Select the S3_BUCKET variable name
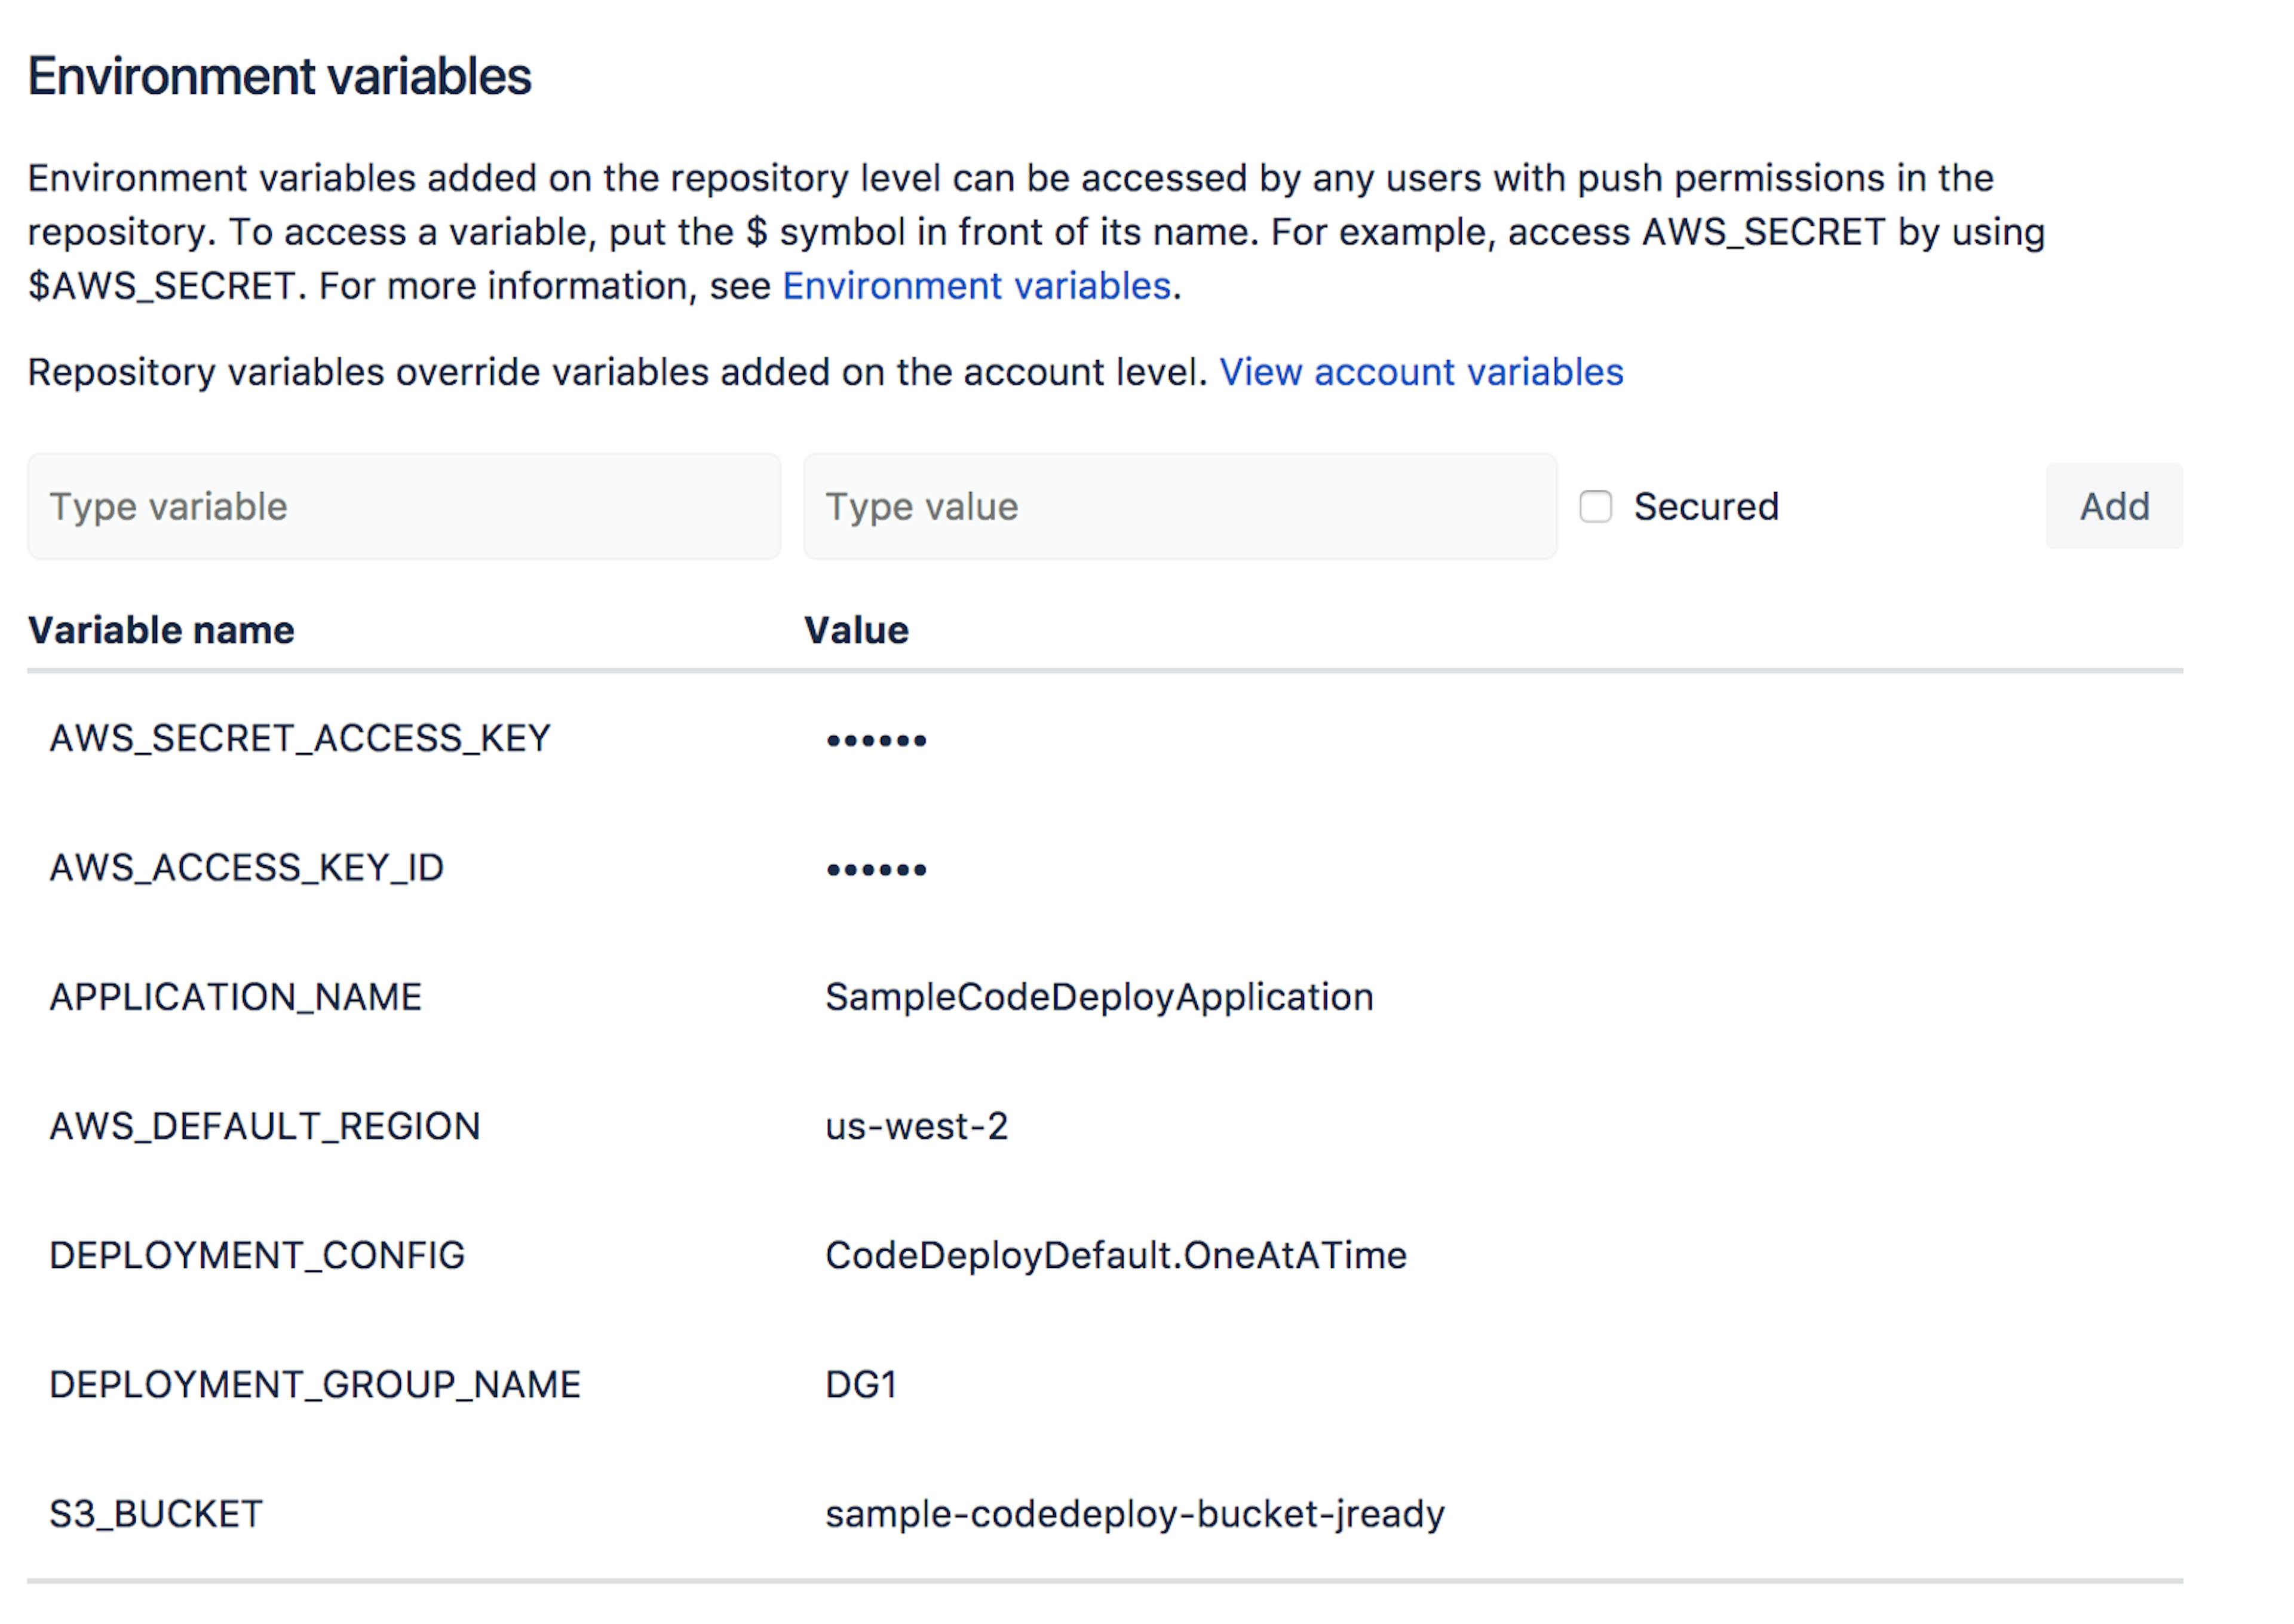The width and height of the screenshot is (2294, 1624). pos(156,1514)
